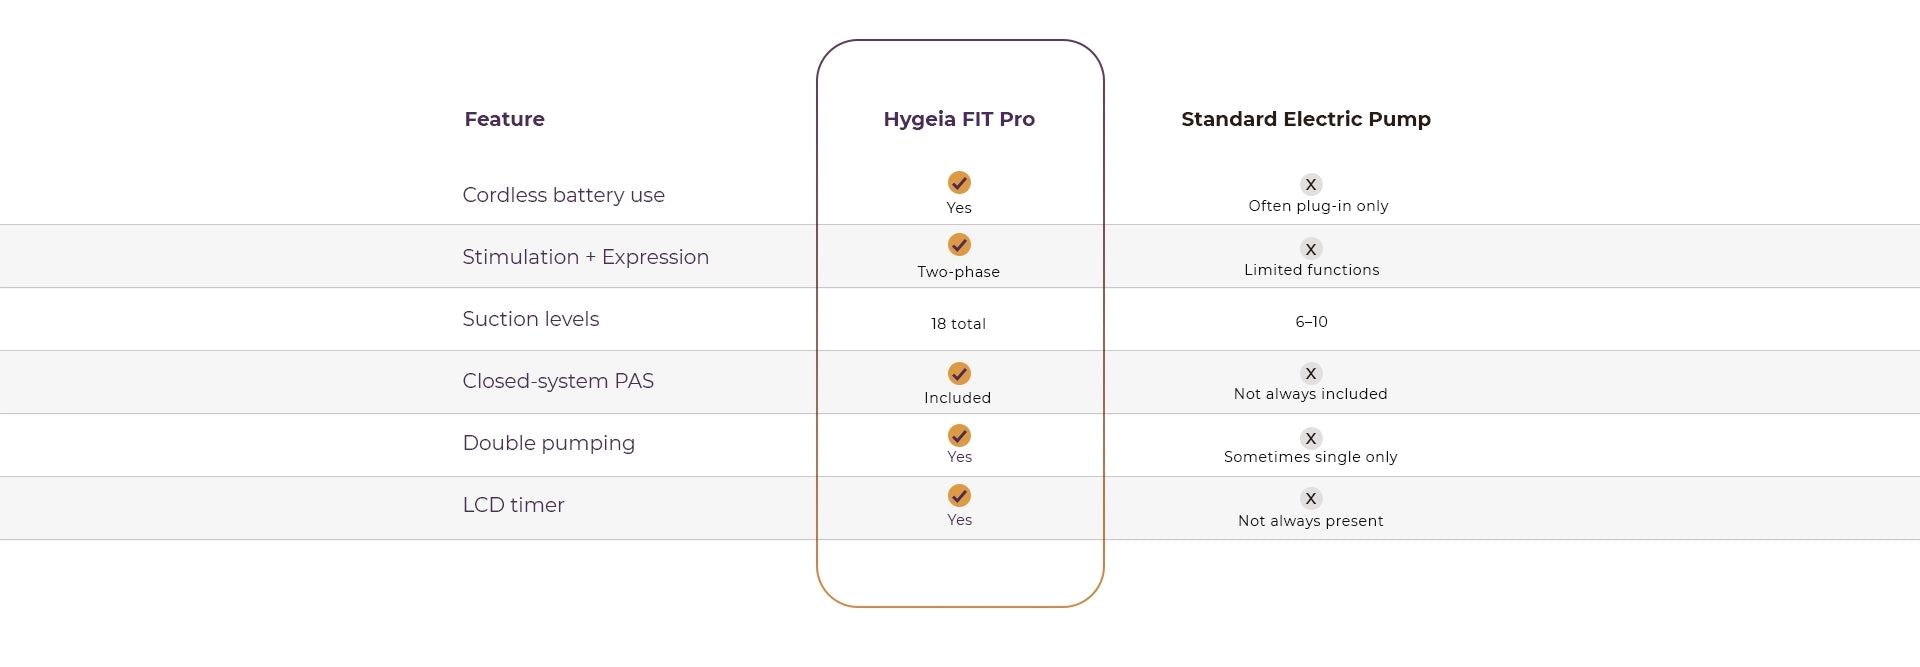Image resolution: width=1920 pixels, height=667 pixels.
Task: Click the Two-phase orange checkmark icon
Action: pos(959,244)
